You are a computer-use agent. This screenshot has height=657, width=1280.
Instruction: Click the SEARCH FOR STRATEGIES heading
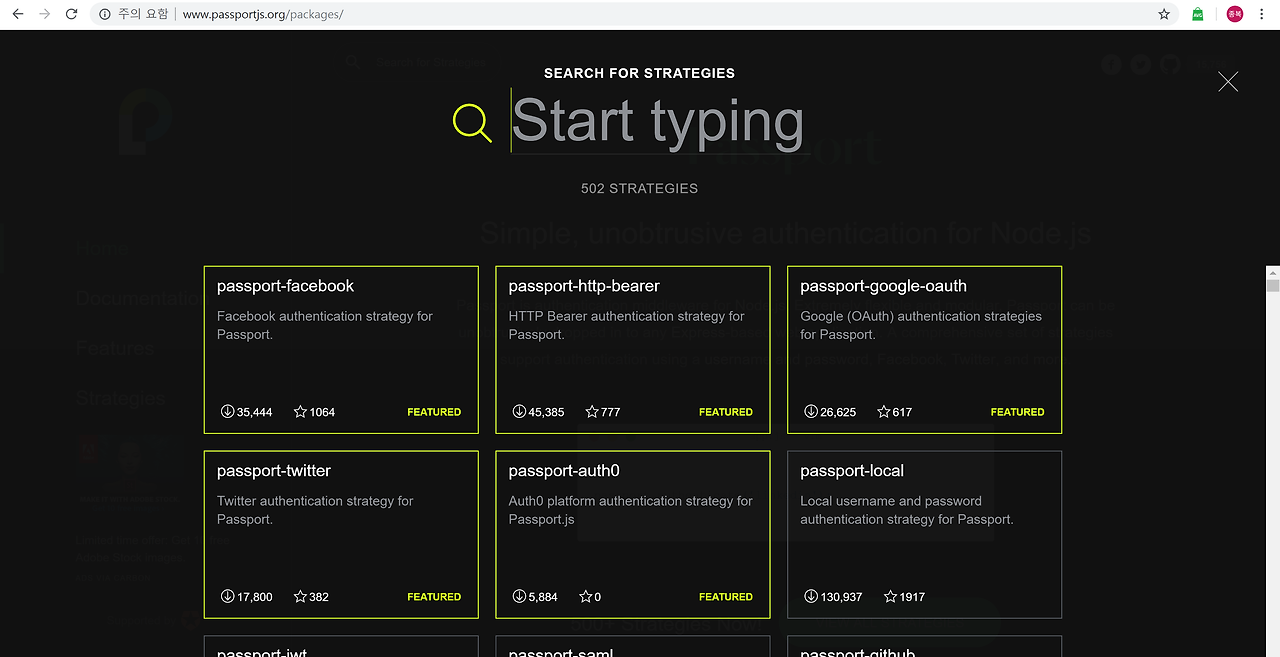pos(640,73)
